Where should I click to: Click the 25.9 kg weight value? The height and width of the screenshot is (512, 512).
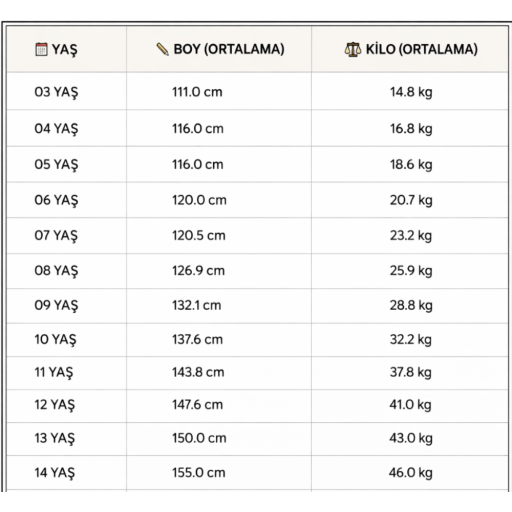click(x=411, y=270)
